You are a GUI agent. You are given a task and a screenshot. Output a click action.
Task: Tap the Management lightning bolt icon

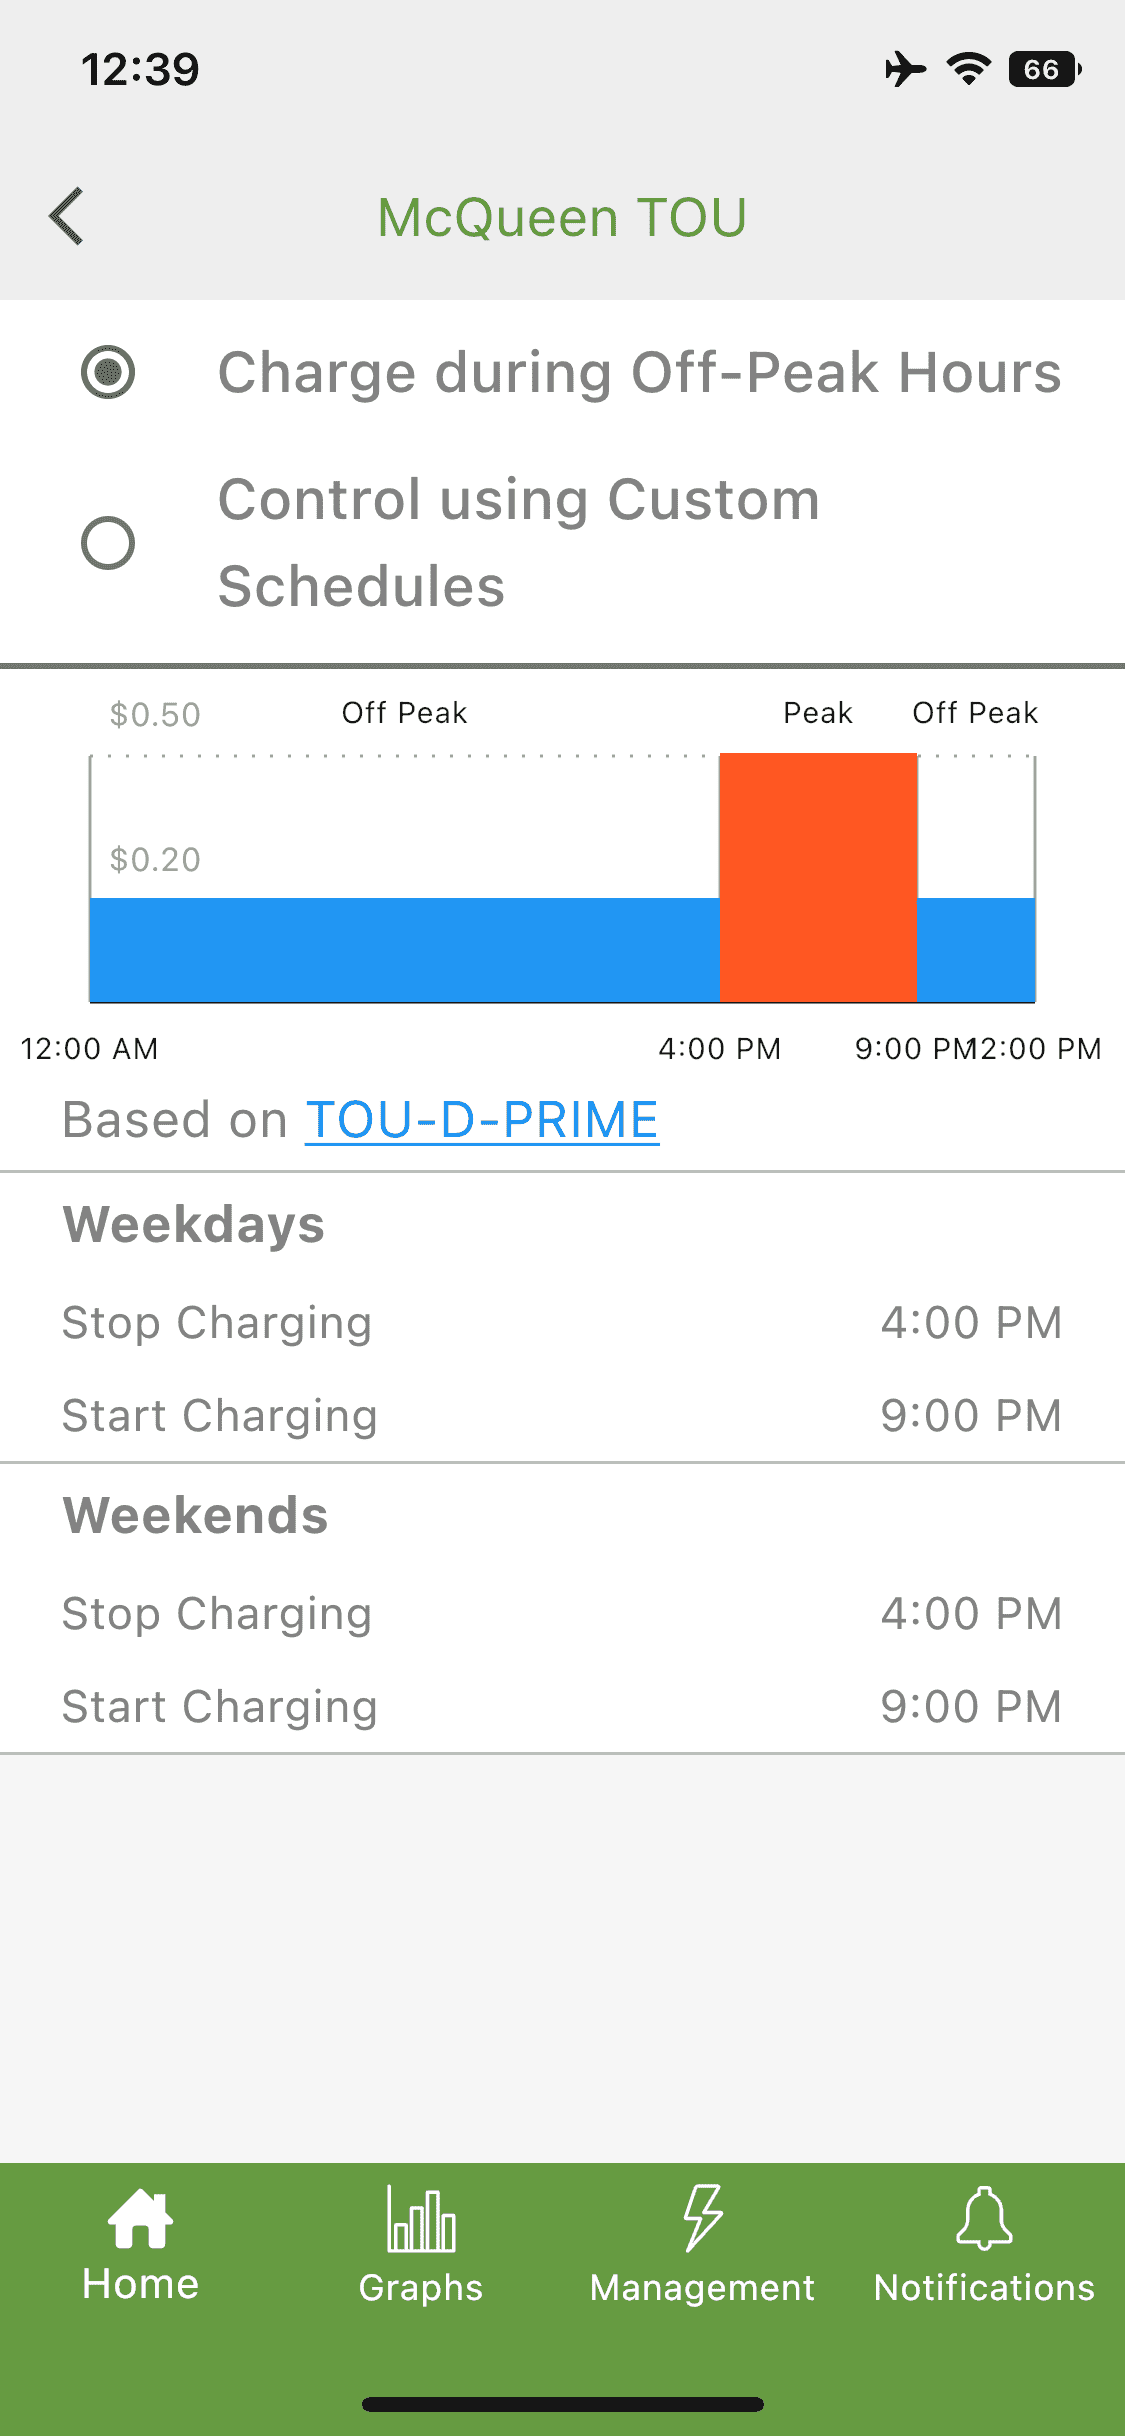[x=702, y=2218]
